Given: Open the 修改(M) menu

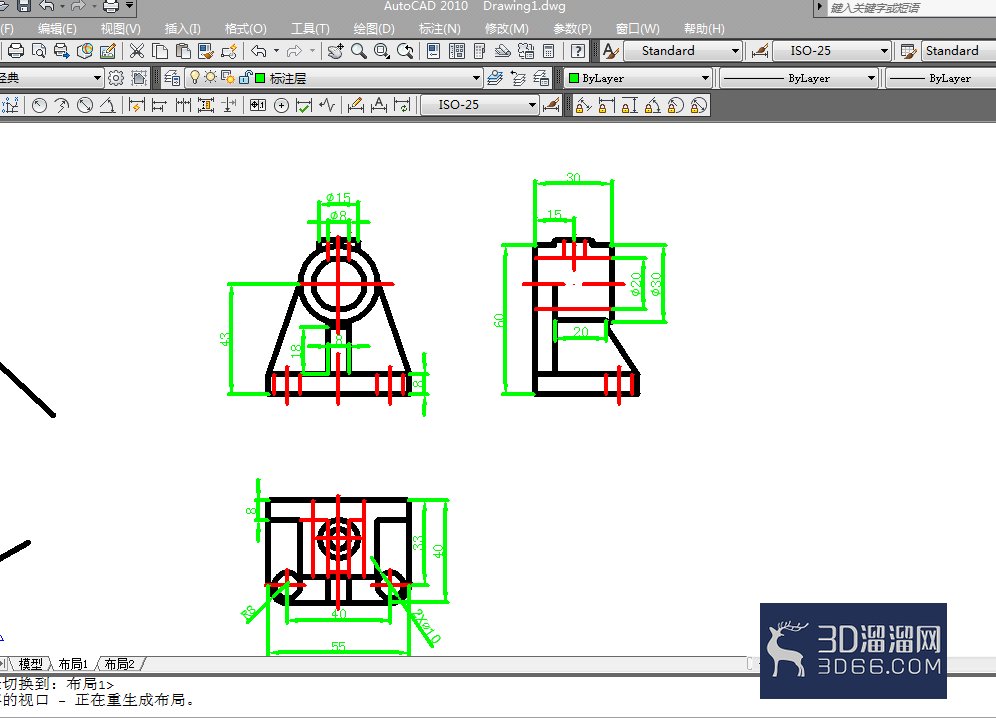Looking at the screenshot, I should pos(506,29).
